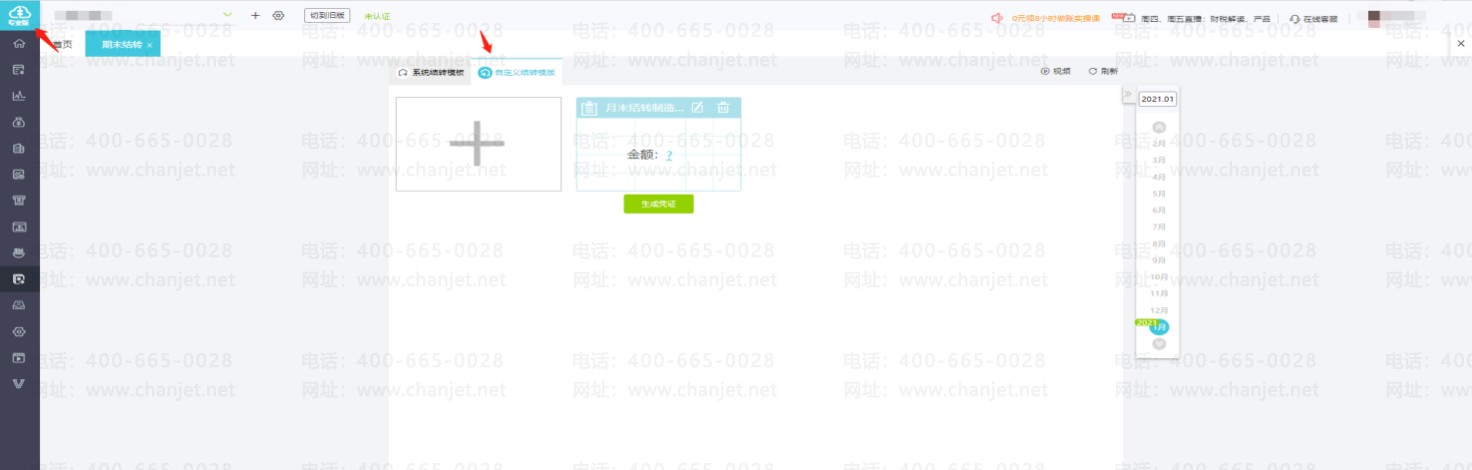
Task: Open the voucher list sidebar icon
Action: (x=19, y=70)
